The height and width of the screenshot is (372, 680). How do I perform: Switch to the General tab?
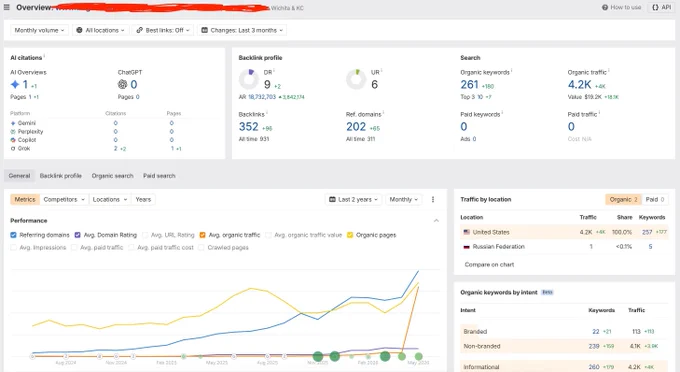click(20, 176)
